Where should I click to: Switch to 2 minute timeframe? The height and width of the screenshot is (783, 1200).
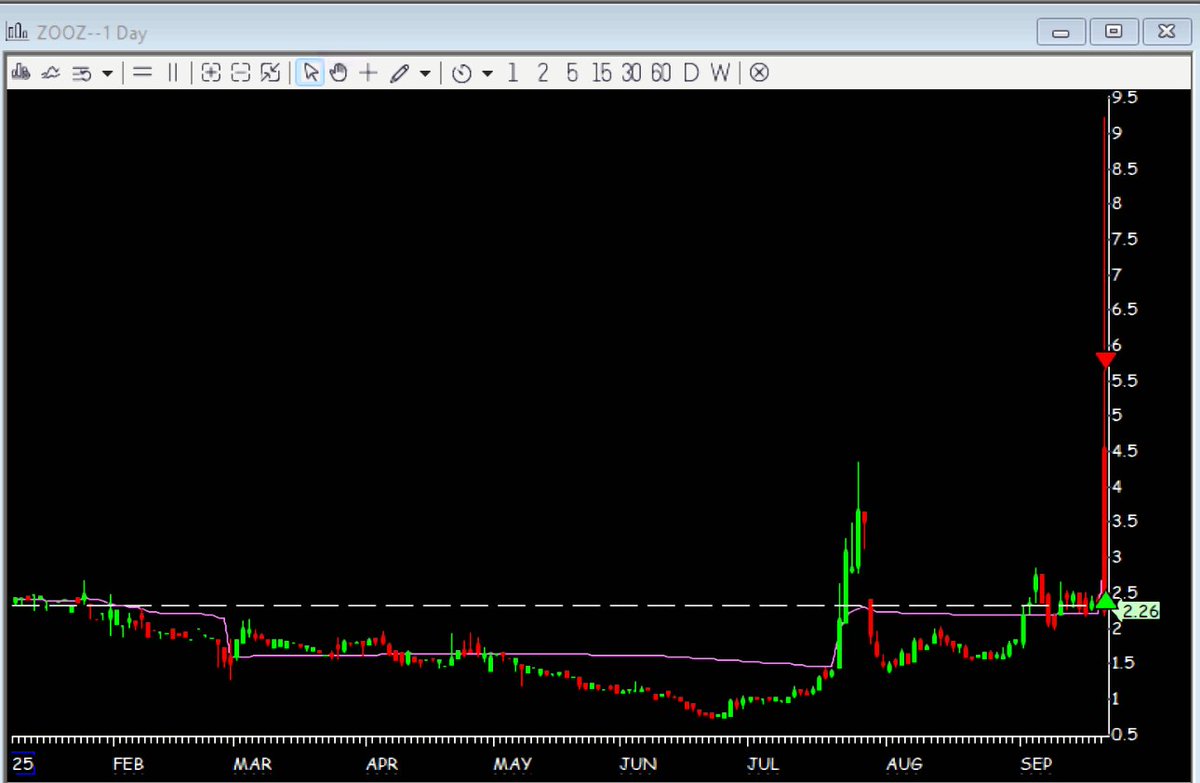(542, 73)
